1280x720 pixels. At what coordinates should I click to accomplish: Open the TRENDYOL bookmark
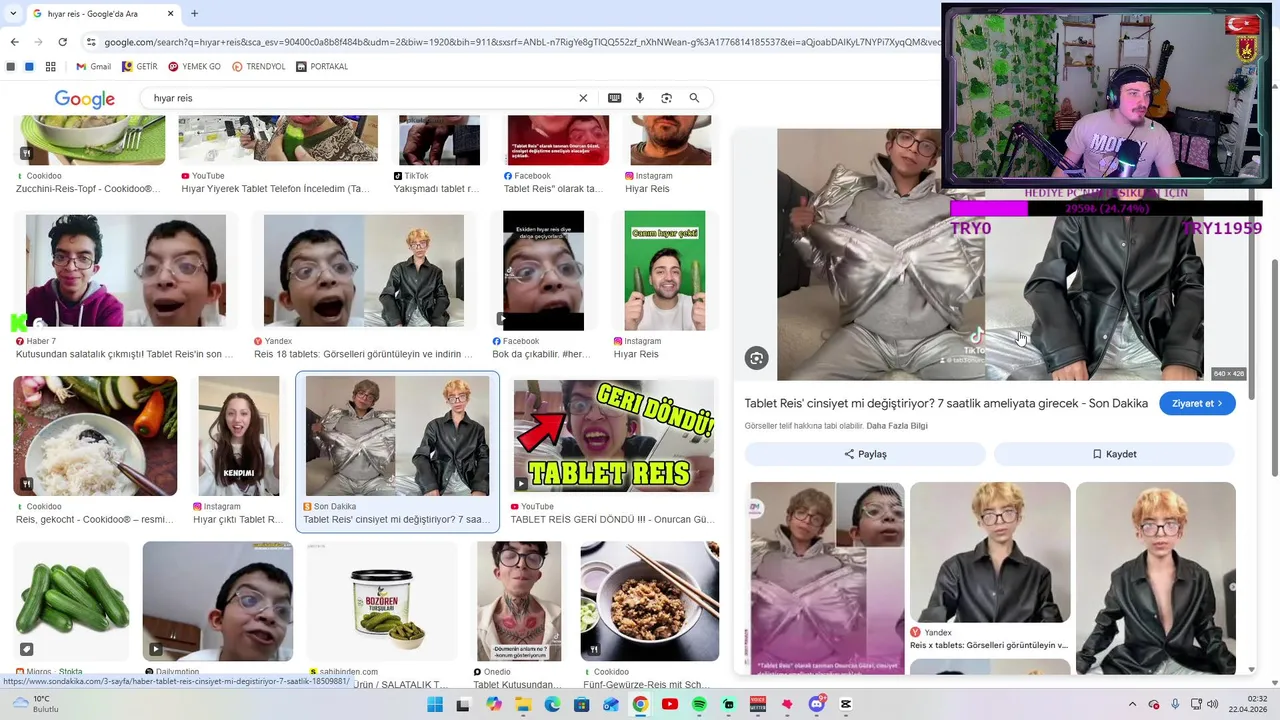259,67
